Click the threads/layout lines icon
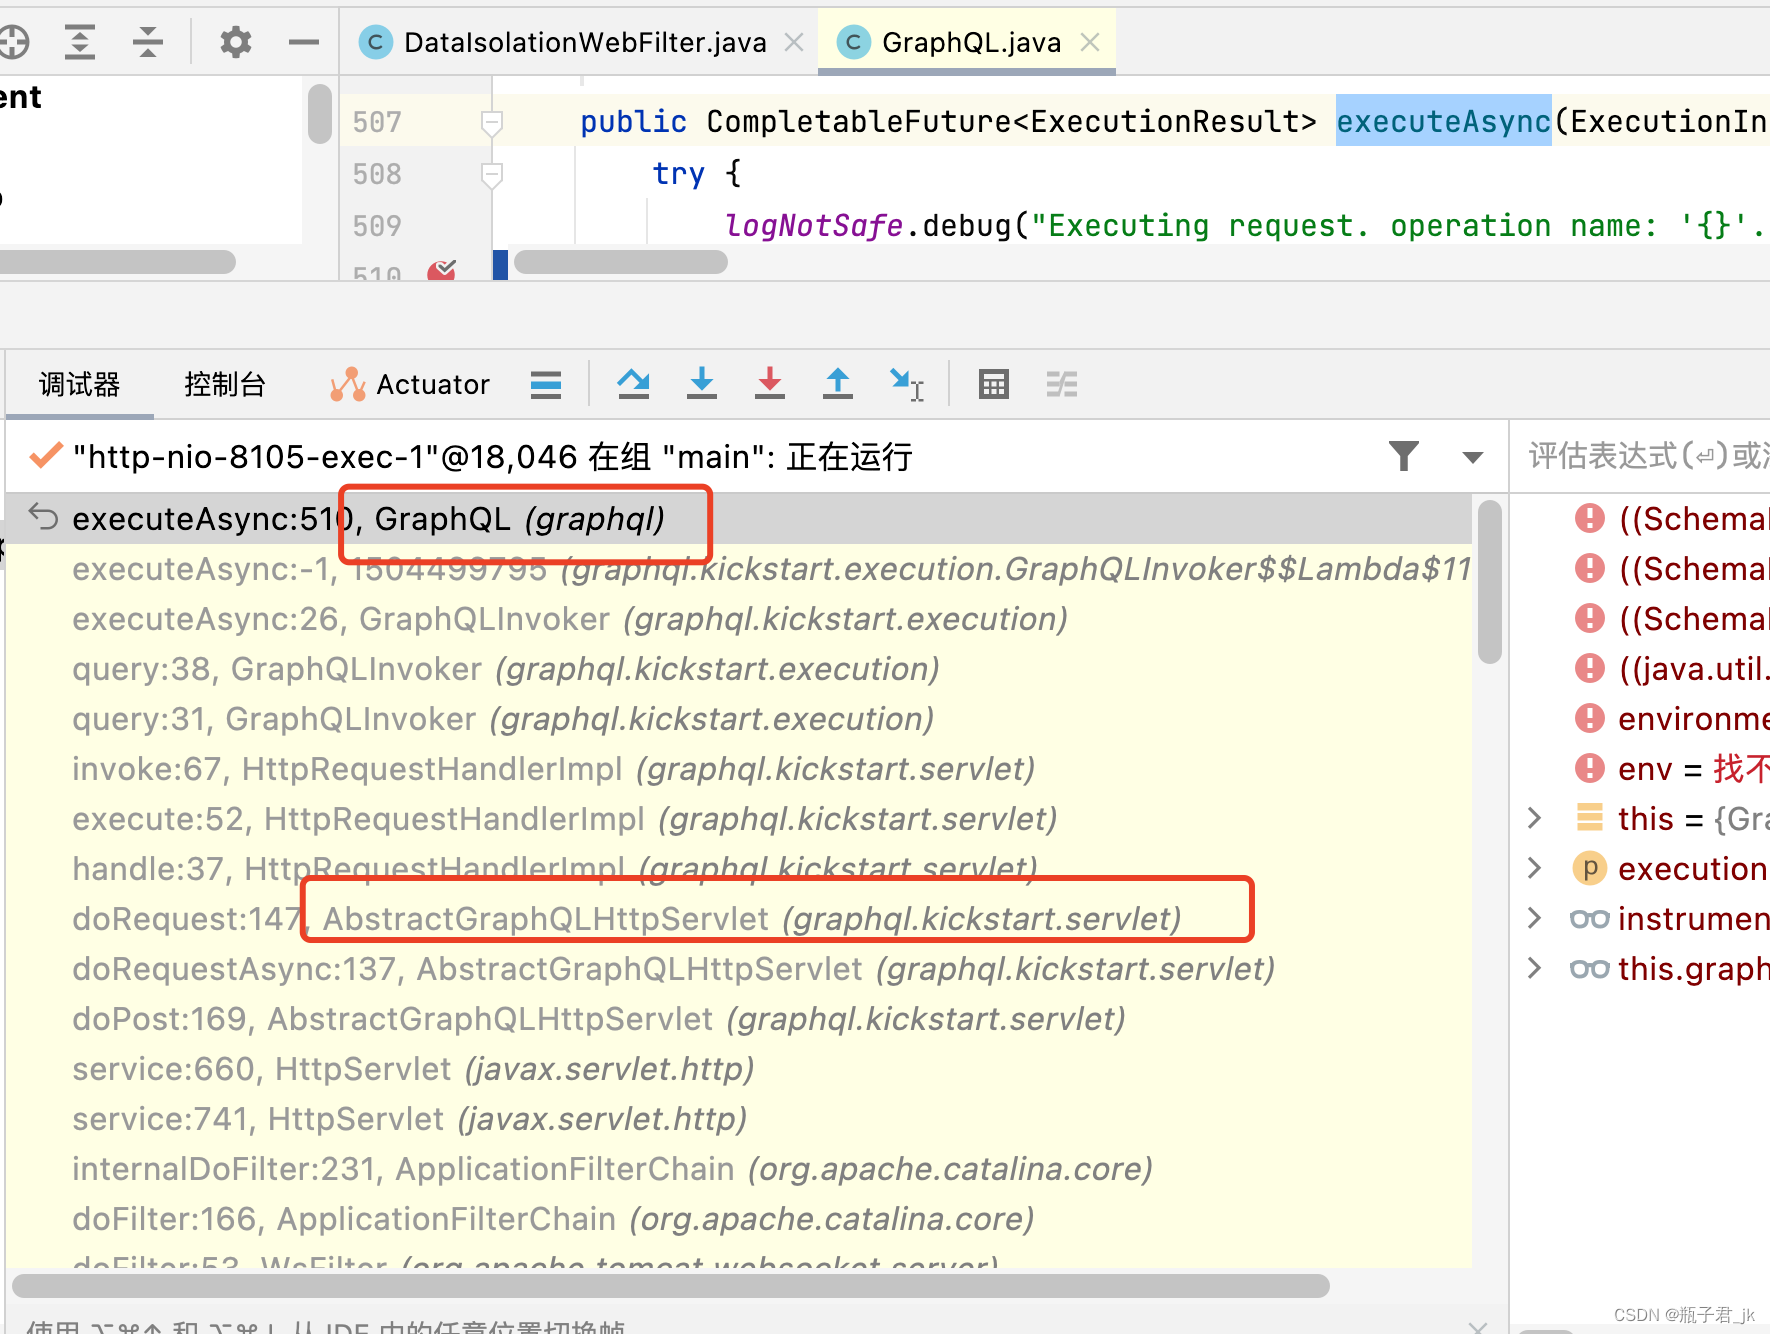1770x1334 pixels. (546, 384)
